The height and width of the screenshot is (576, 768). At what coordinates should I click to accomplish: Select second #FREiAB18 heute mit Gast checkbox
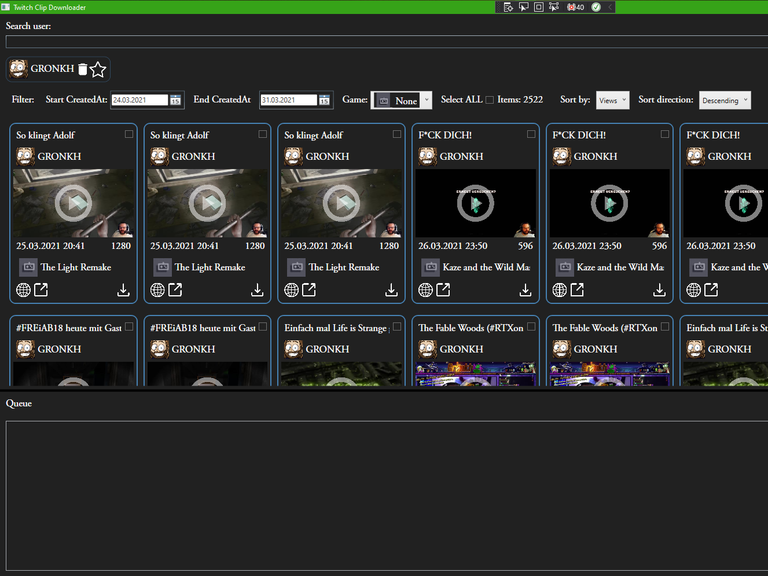coord(263,327)
